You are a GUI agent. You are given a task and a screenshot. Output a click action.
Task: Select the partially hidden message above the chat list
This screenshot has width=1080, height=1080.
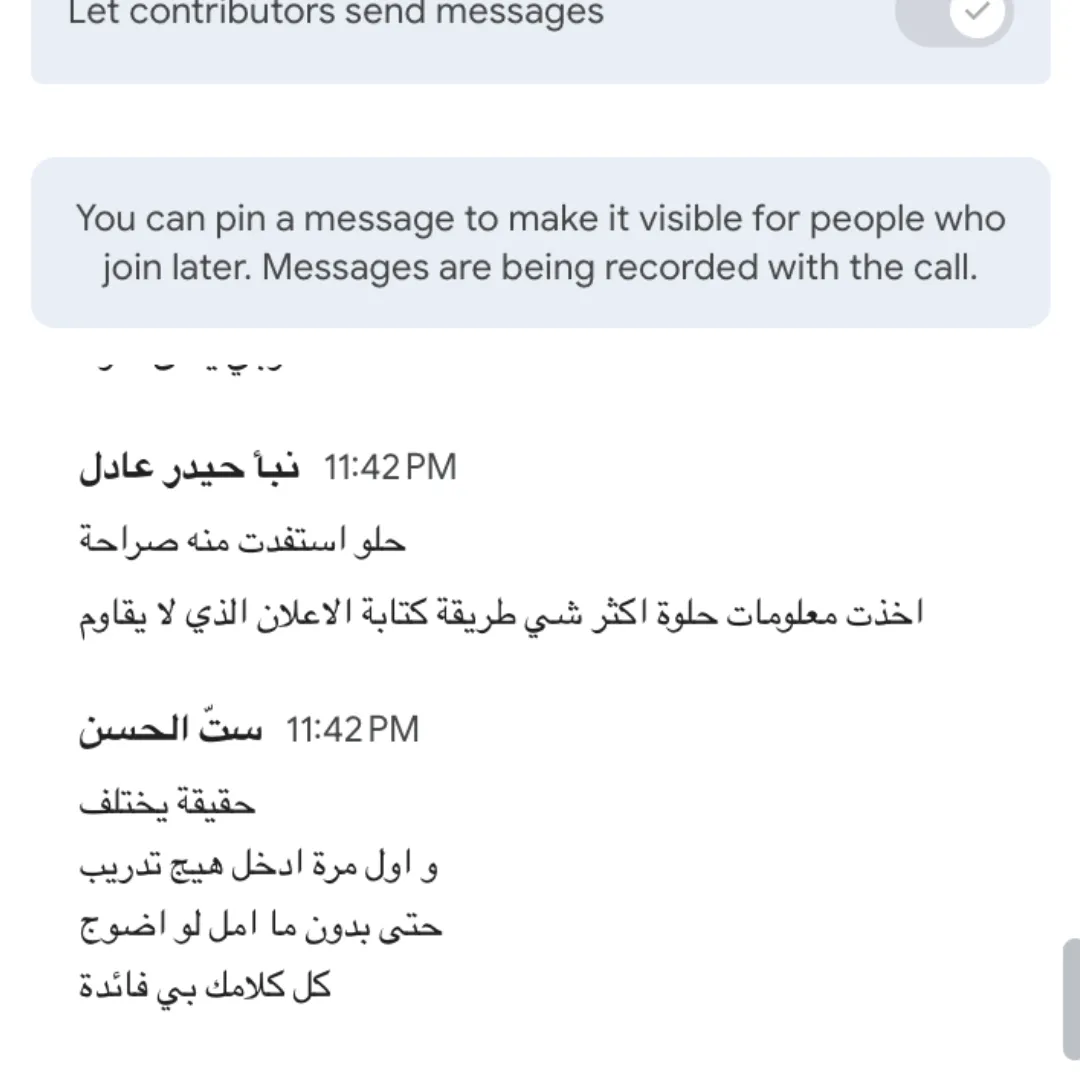point(180,366)
